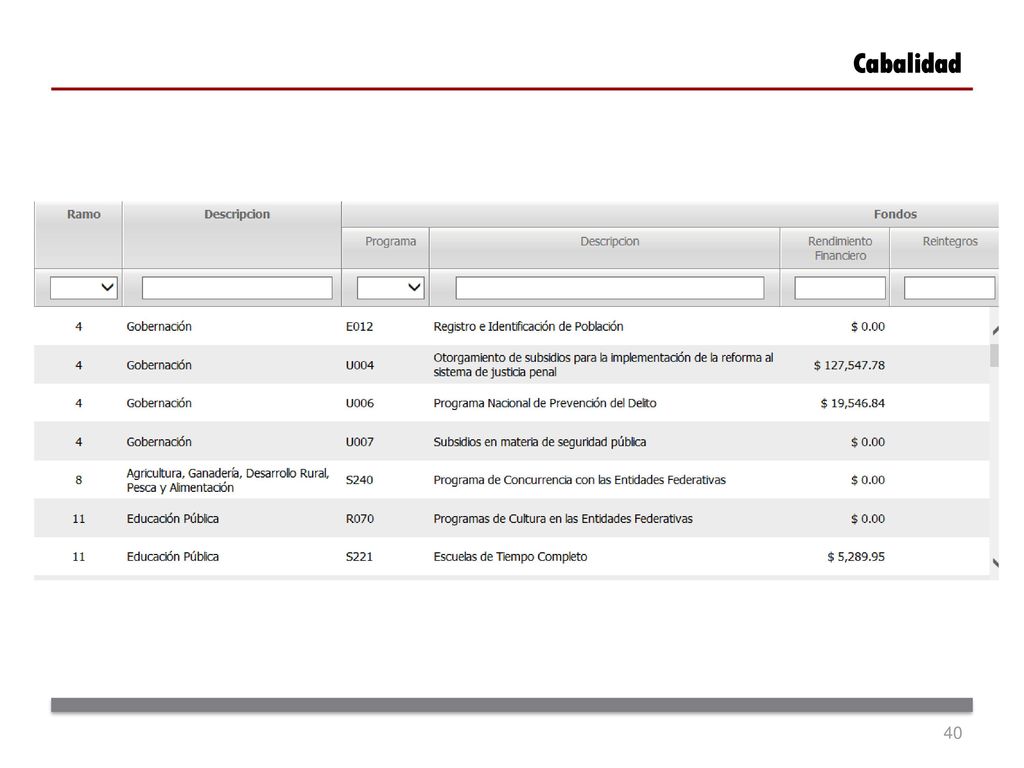
Task: Focus the Rendimiento Financiero filter box
Action: (840, 287)
